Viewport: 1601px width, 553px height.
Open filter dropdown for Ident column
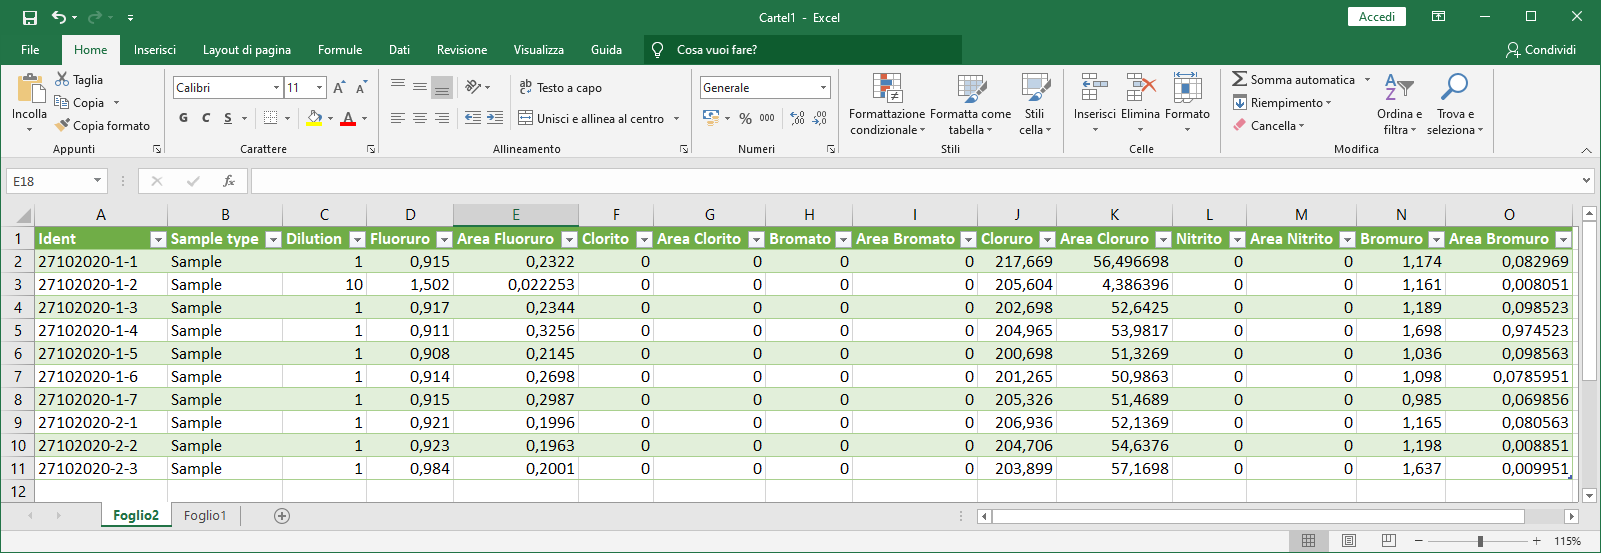(x=157, y=239)
